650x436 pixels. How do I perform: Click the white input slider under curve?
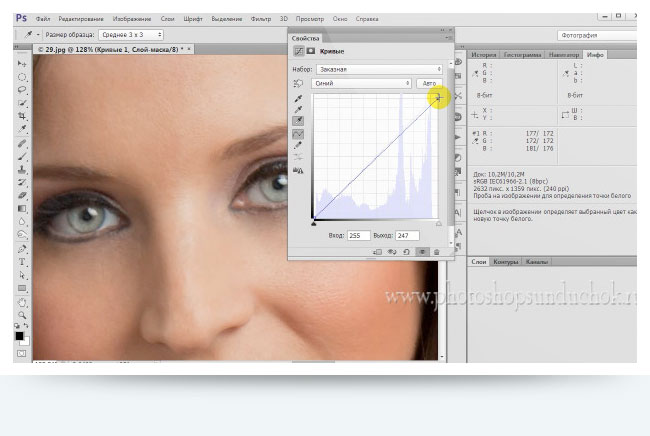pos(439,223)
